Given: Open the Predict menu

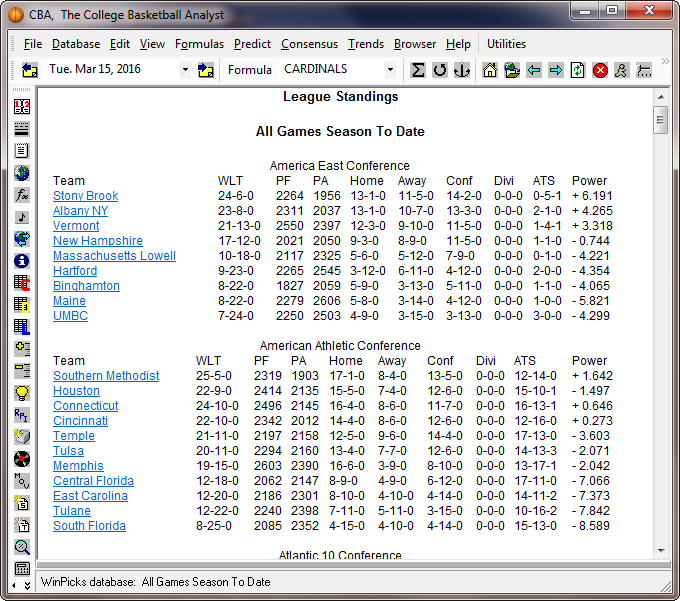Looking at the screenshot, I should (252, 44).
